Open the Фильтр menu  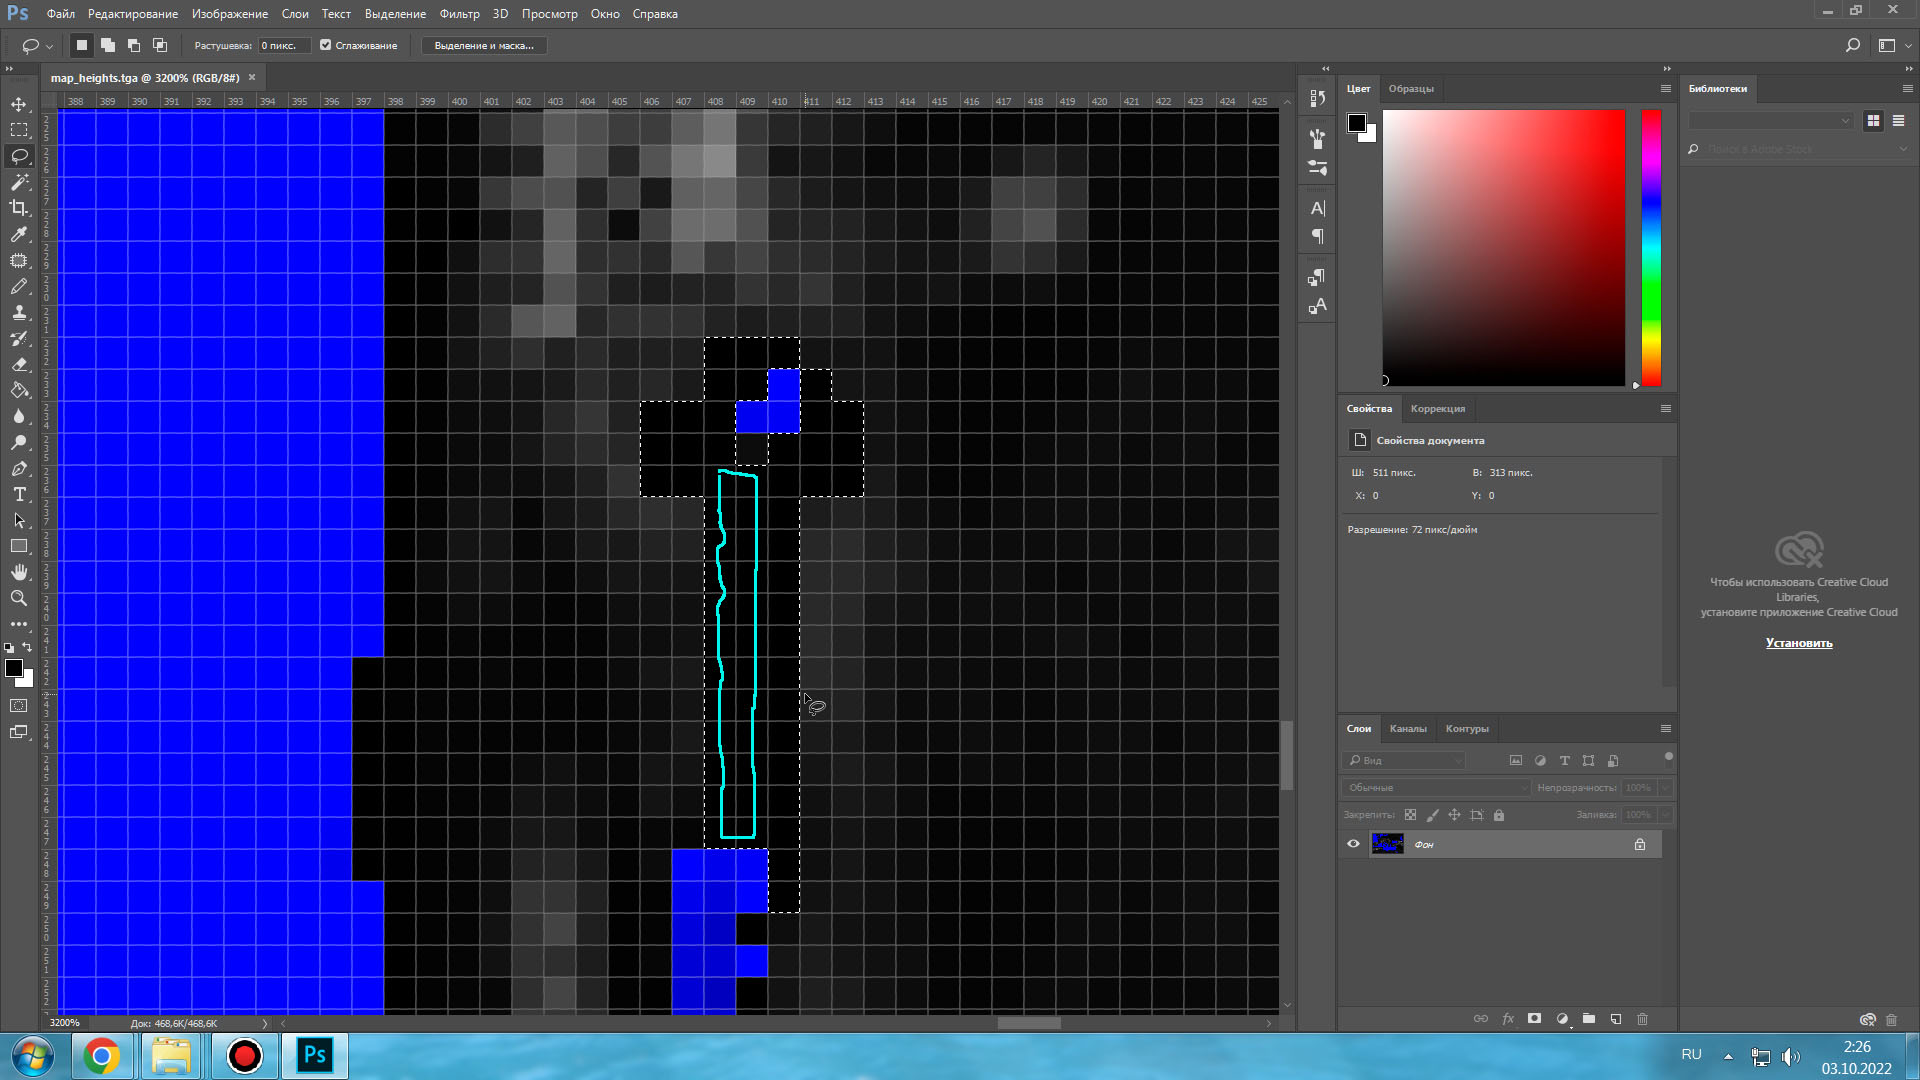(459, 14)
